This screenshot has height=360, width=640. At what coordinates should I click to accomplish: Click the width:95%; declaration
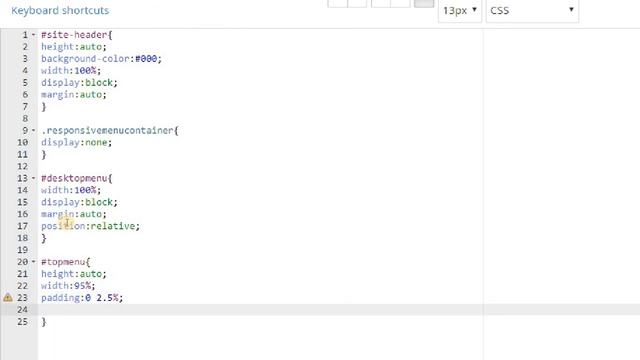pos(68,286)
